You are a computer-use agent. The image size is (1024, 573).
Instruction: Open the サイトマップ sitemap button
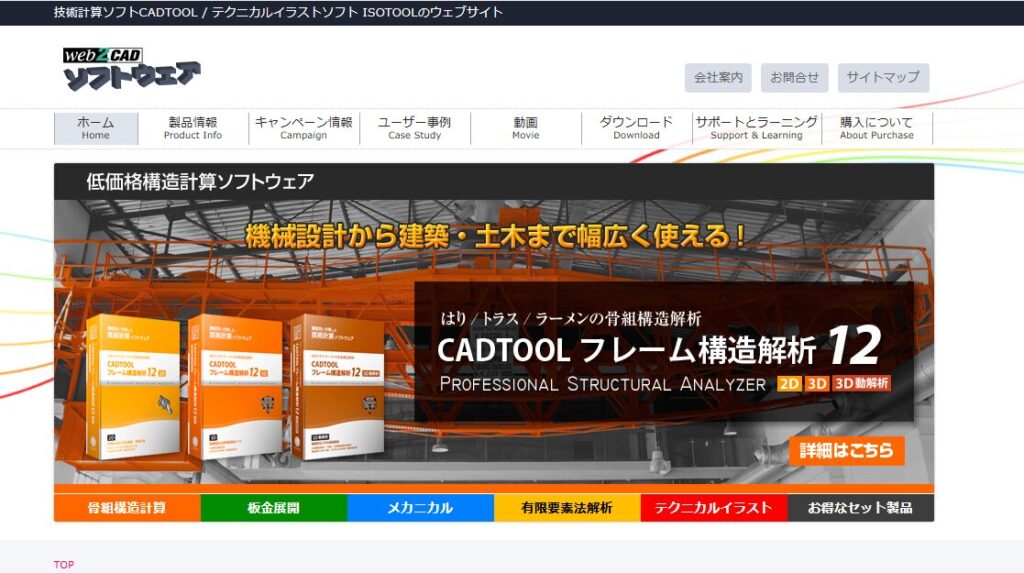tap(883, 77)
